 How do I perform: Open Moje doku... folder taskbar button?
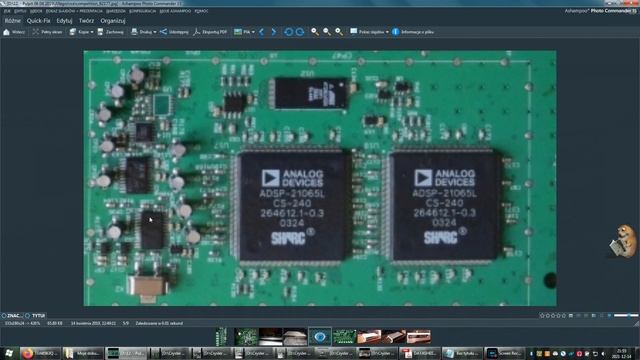83,353
